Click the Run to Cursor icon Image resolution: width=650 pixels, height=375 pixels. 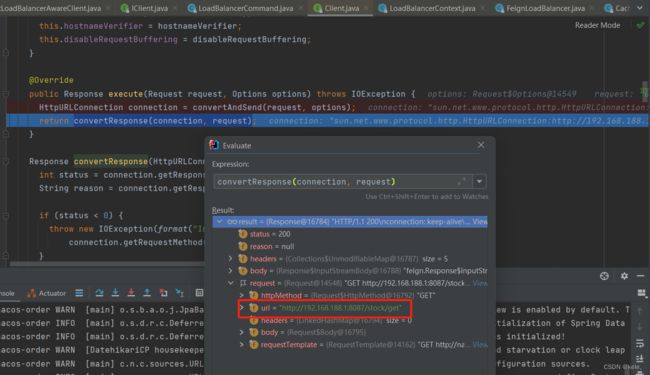point(179,293)
